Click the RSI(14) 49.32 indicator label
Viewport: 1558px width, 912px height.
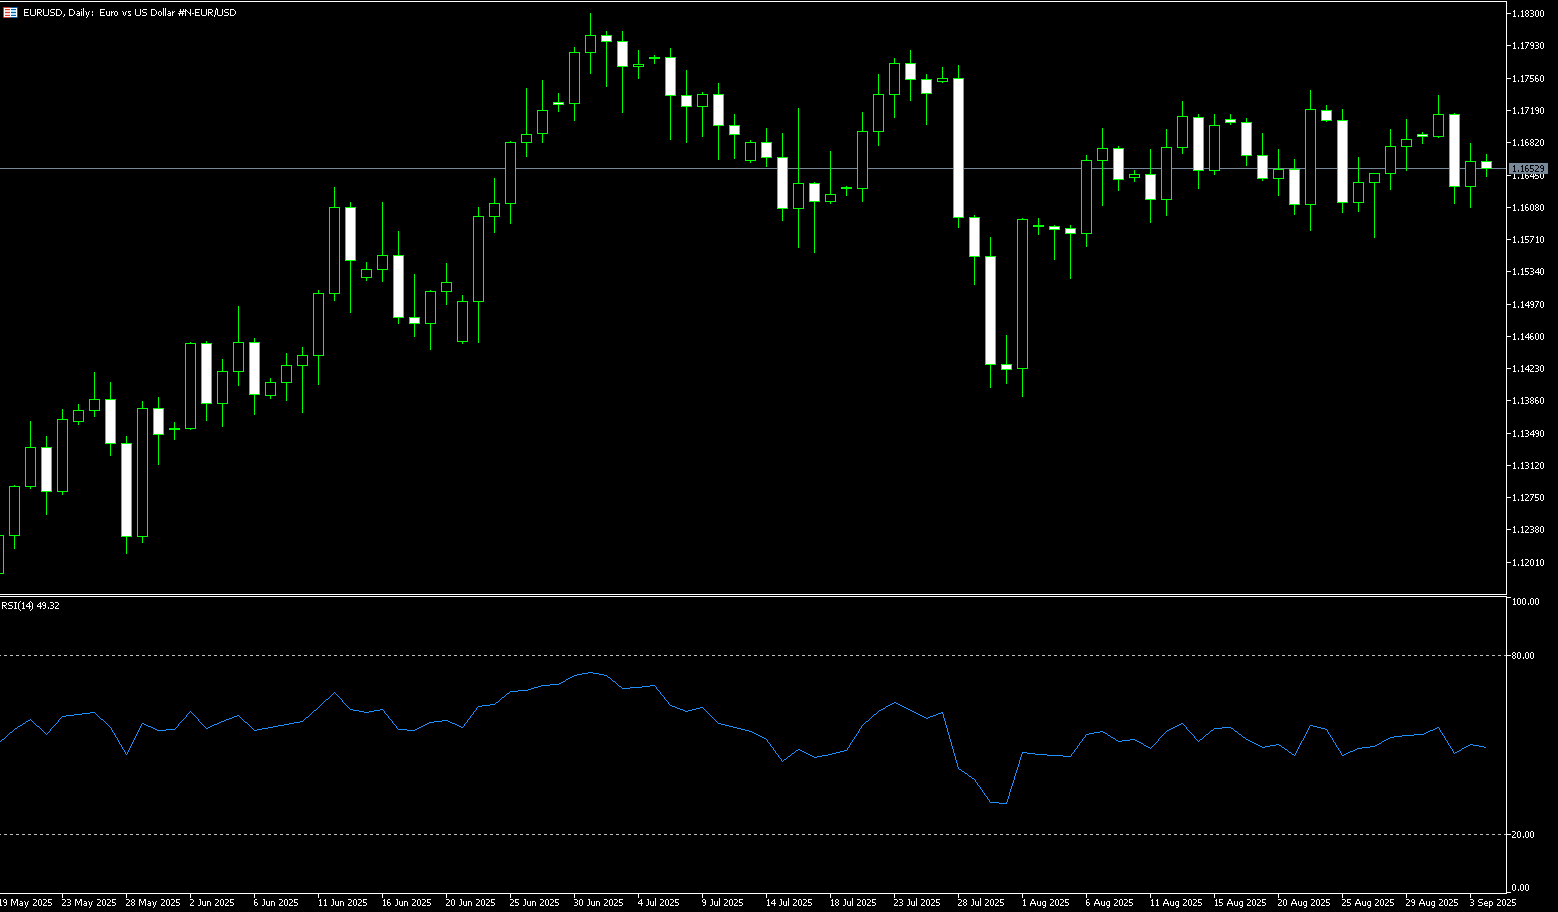(30, 606)
